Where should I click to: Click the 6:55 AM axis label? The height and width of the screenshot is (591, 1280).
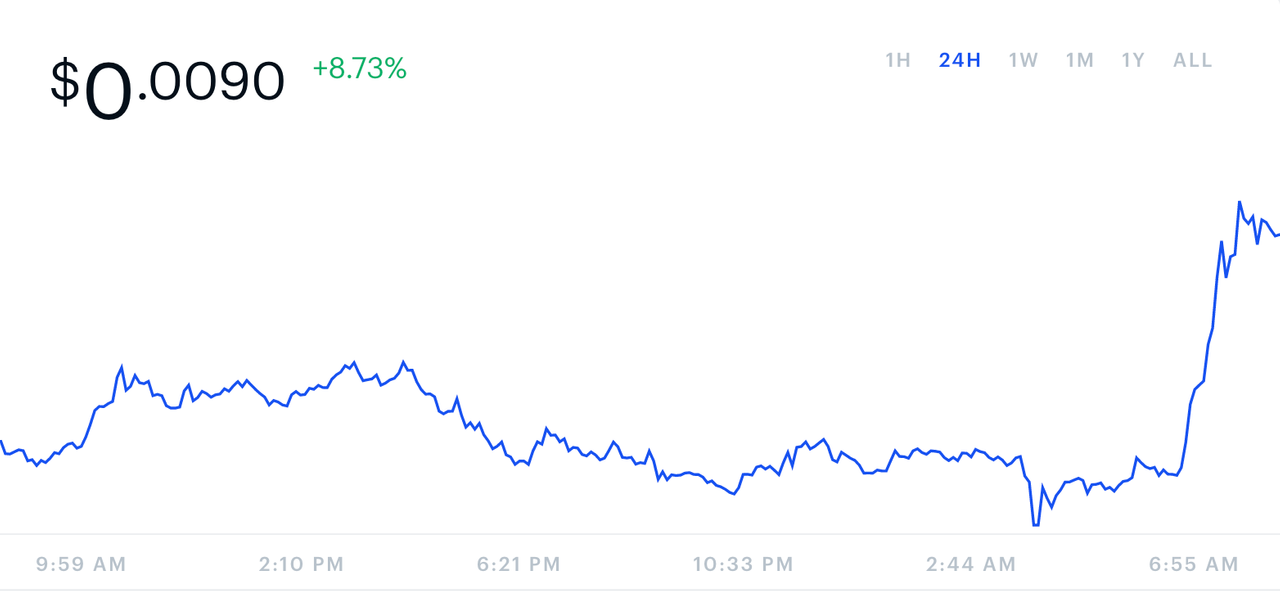(1194, 564)
